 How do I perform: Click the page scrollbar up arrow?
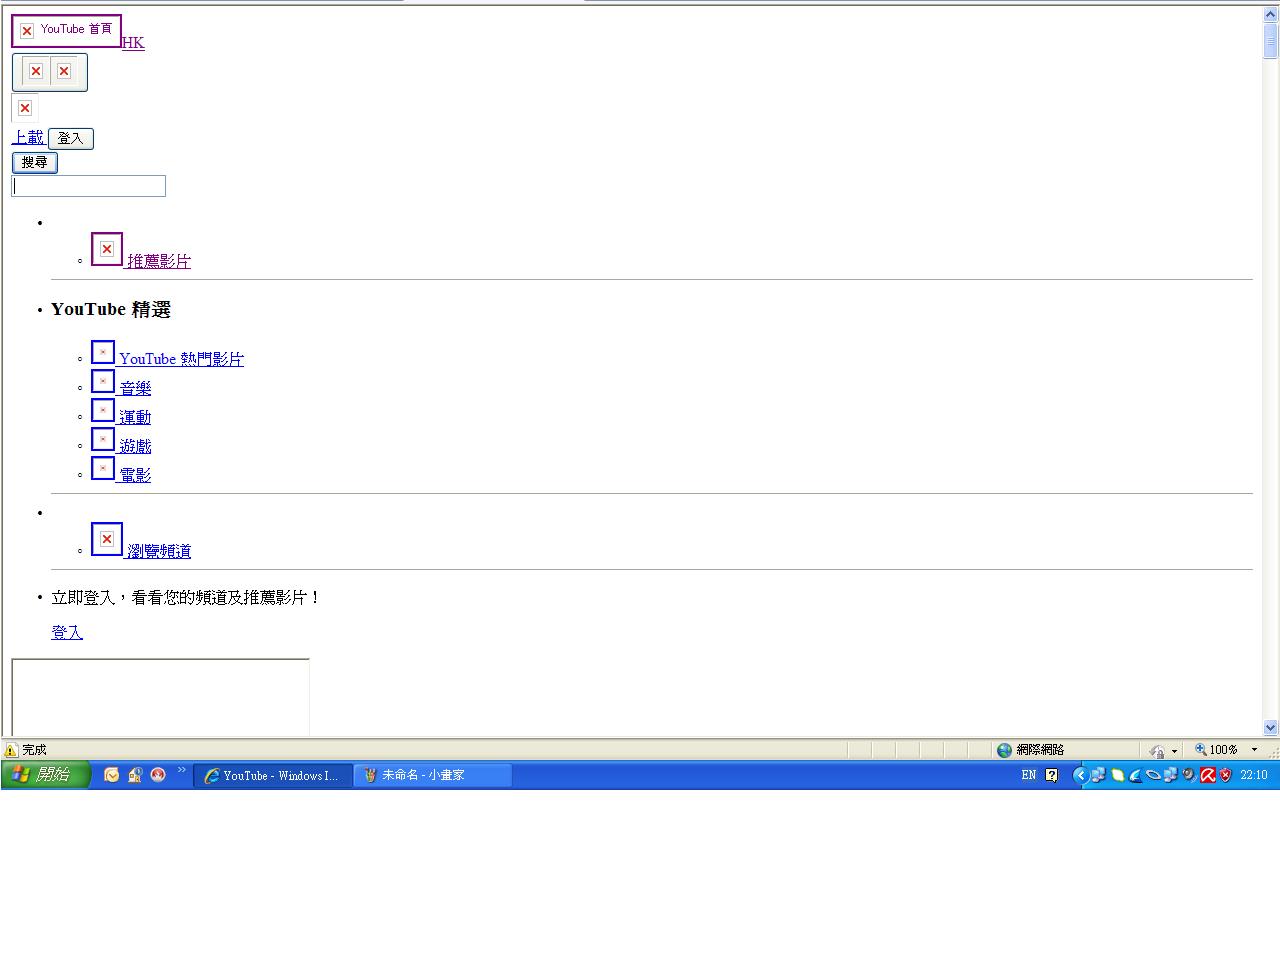[x=1271, y=14]
